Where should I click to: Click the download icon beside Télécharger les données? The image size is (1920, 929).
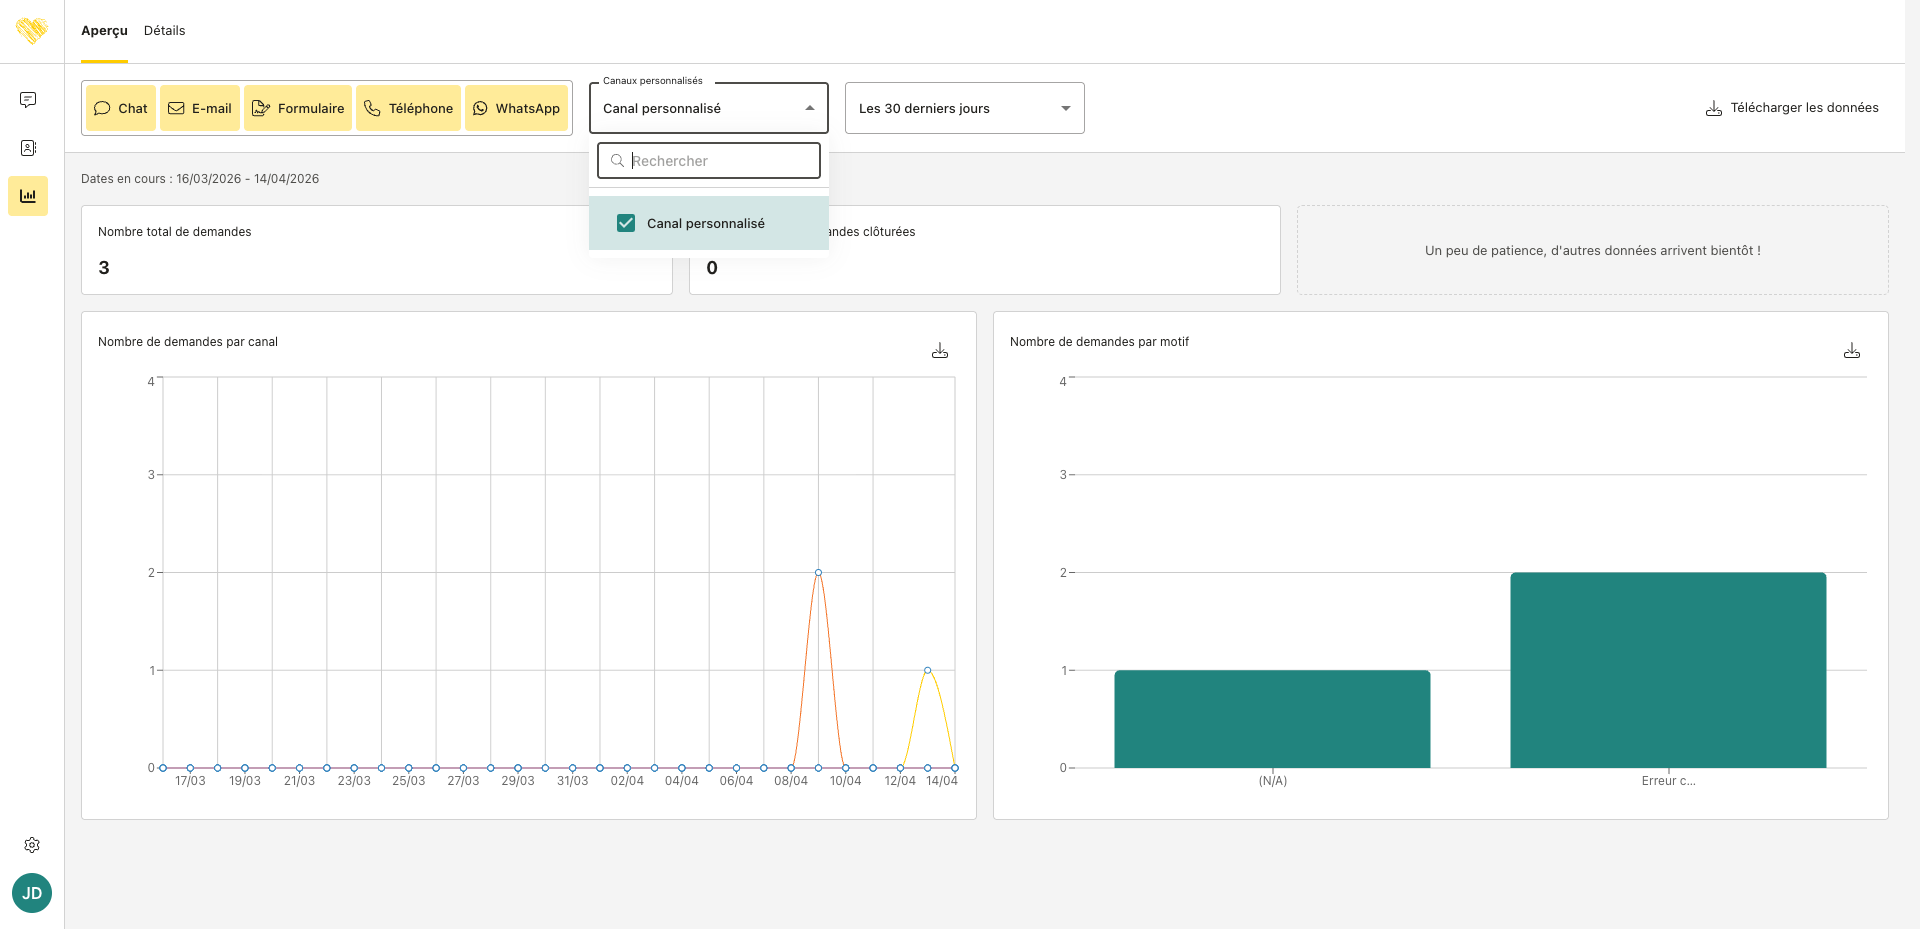tap(1714, 108)
